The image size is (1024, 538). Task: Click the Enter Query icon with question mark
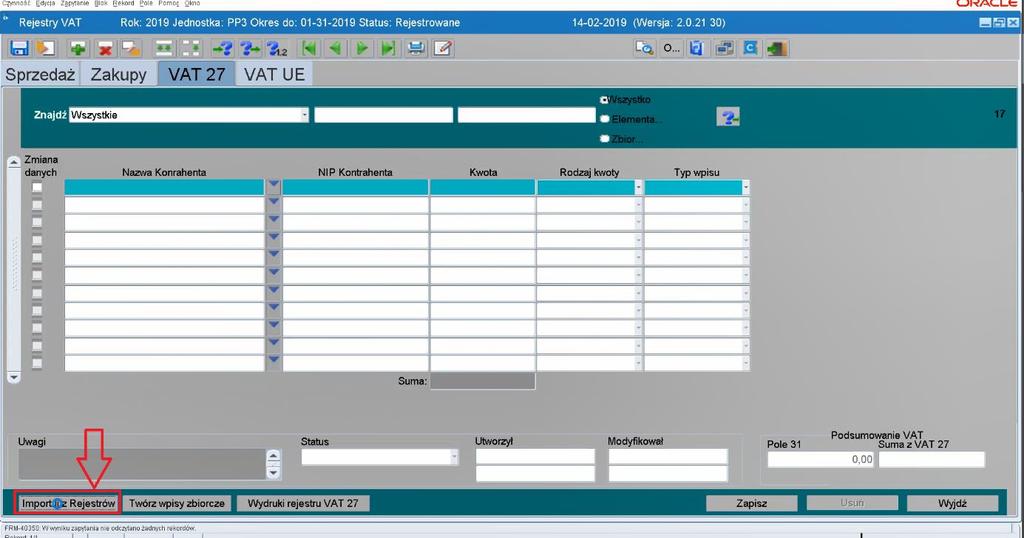[x=222, y=48]
